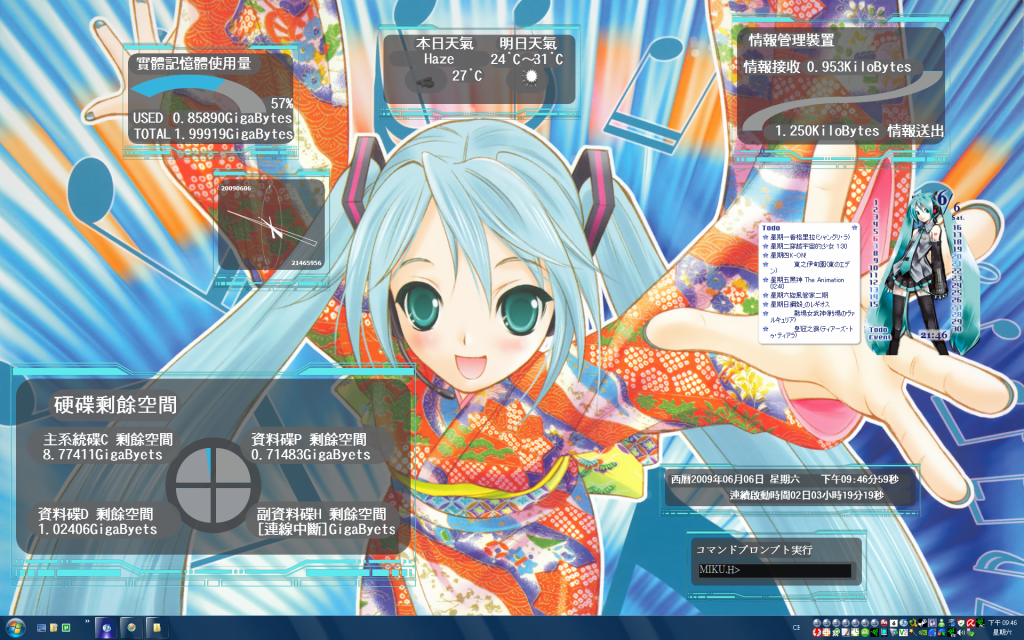
Task: Expand the quick launch overflow chevron
Action: click(x=87, y=622)
